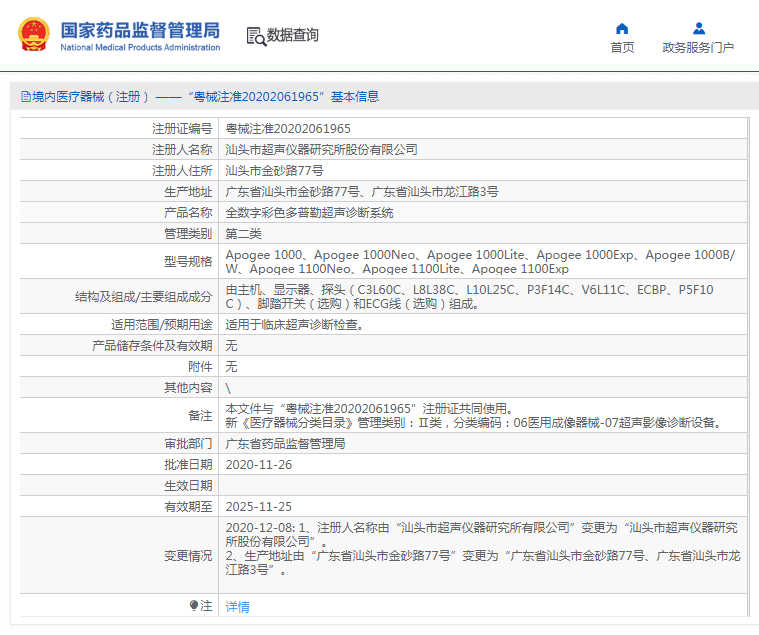Click the 备注 row label
This screenshot has width=759, height=635.
coord(200,416)
